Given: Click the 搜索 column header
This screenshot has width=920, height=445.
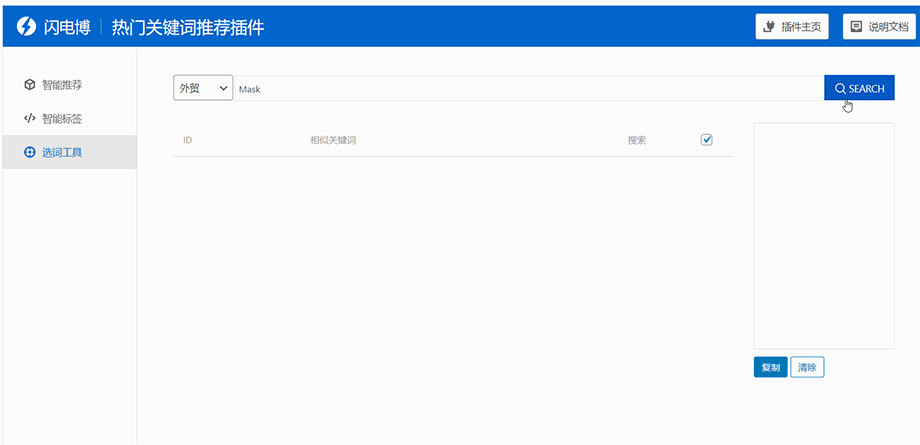Looking at the screenshot, I should click(x=637, y=140).
